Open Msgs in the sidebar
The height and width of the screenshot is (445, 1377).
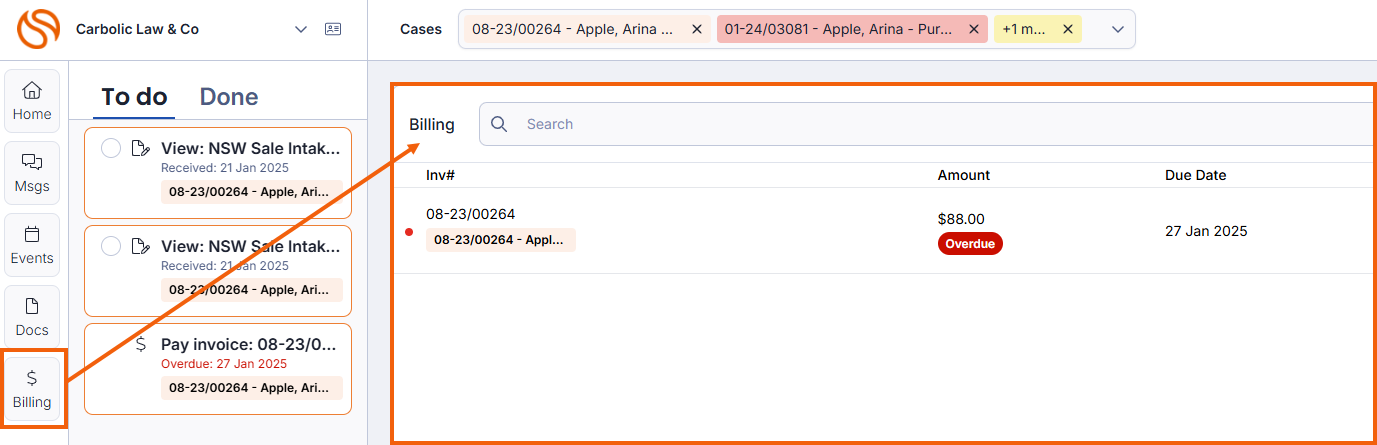pyautogui.click(x=32, y=173)
